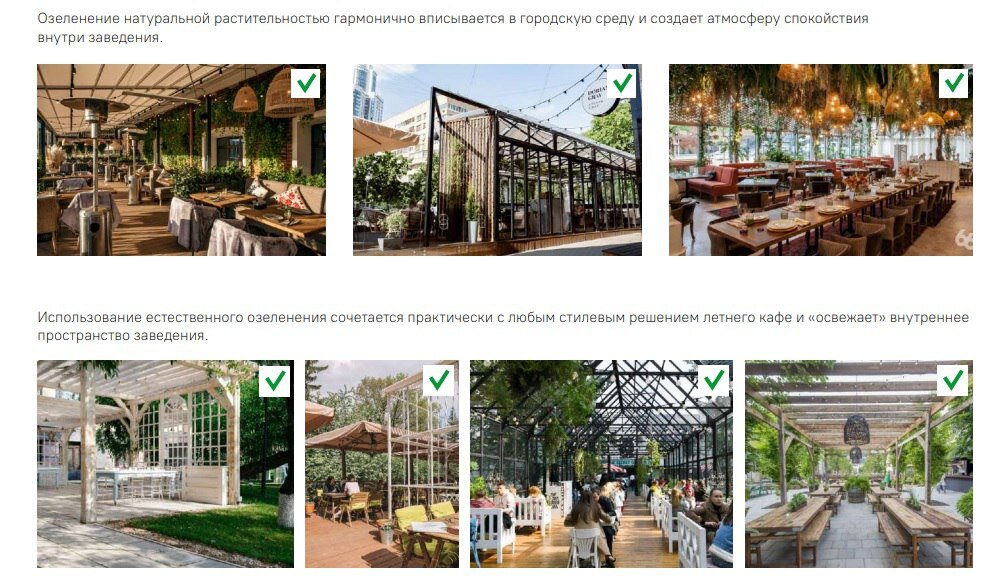Screen dimensions: 998x587
Task: Click the checkmark on the white pergola photo
Action: click(x=274, y=381)
